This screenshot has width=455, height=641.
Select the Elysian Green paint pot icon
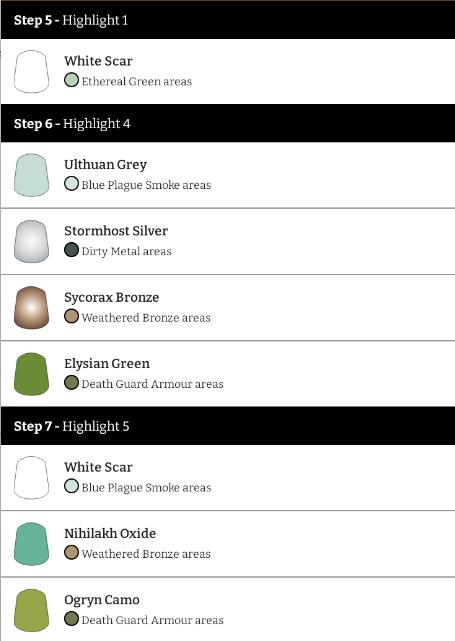click(x=31, y=374)
